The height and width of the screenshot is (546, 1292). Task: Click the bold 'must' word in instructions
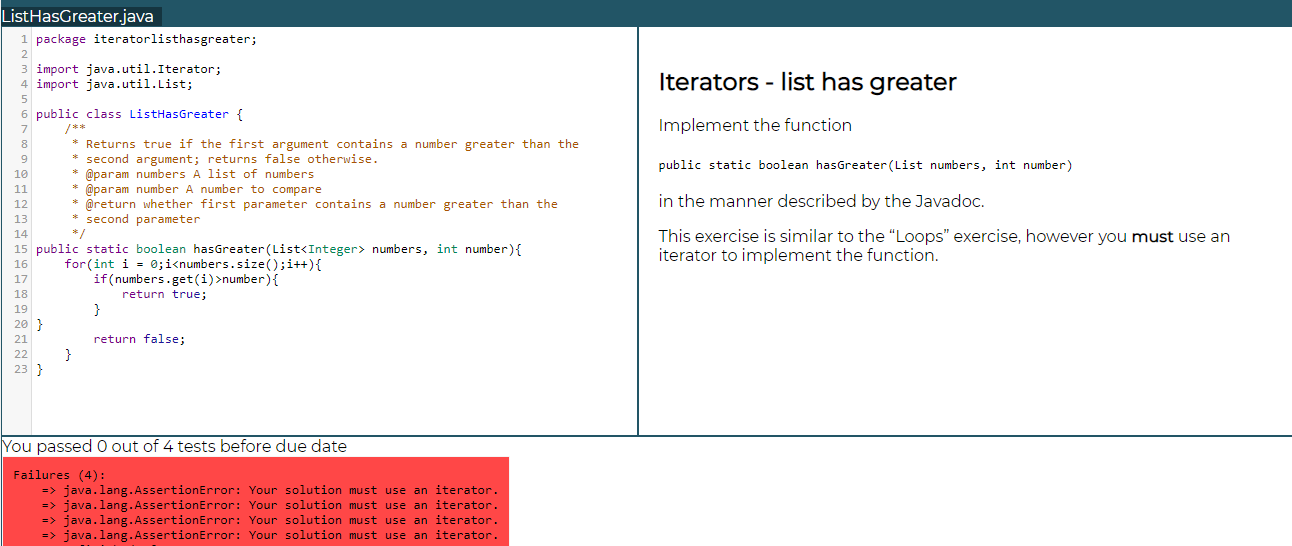(1152, 237)
